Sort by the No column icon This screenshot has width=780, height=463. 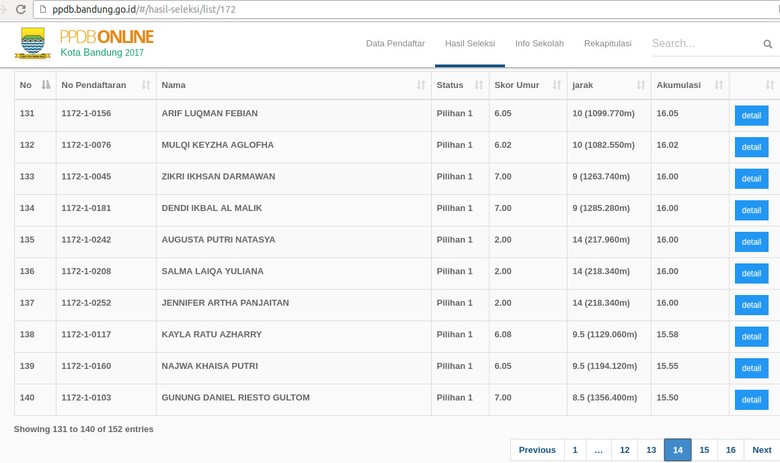(46, 85)
